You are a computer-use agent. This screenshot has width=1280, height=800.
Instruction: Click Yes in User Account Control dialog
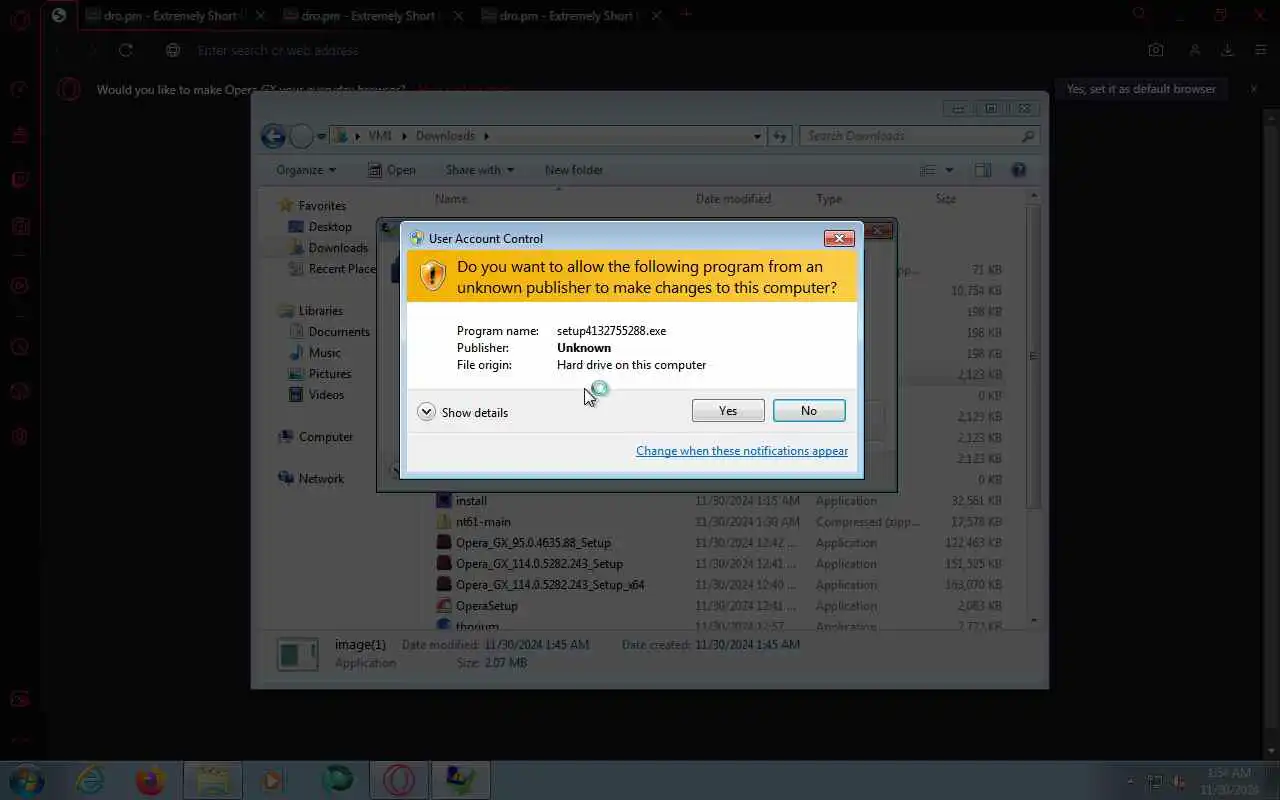coord(728,411)
